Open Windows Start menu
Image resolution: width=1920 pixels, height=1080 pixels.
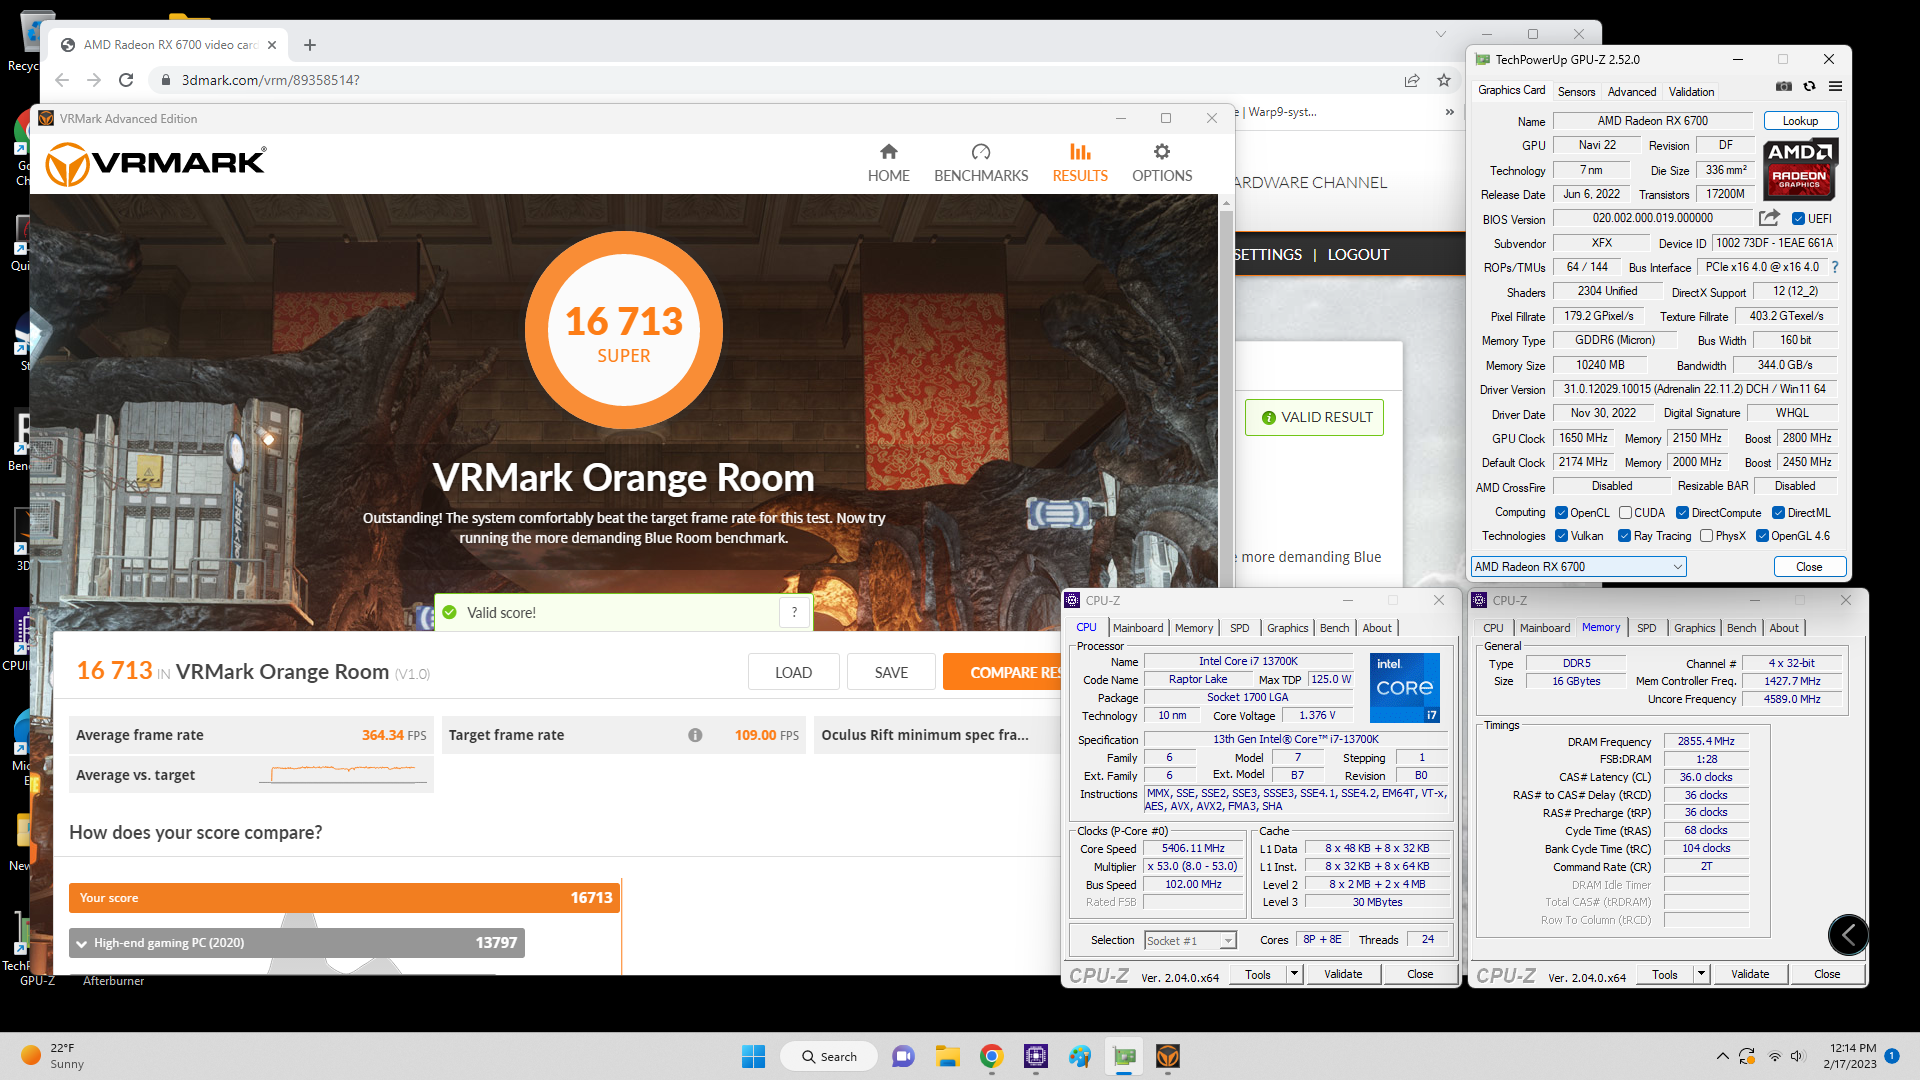tap(753, 1056)
